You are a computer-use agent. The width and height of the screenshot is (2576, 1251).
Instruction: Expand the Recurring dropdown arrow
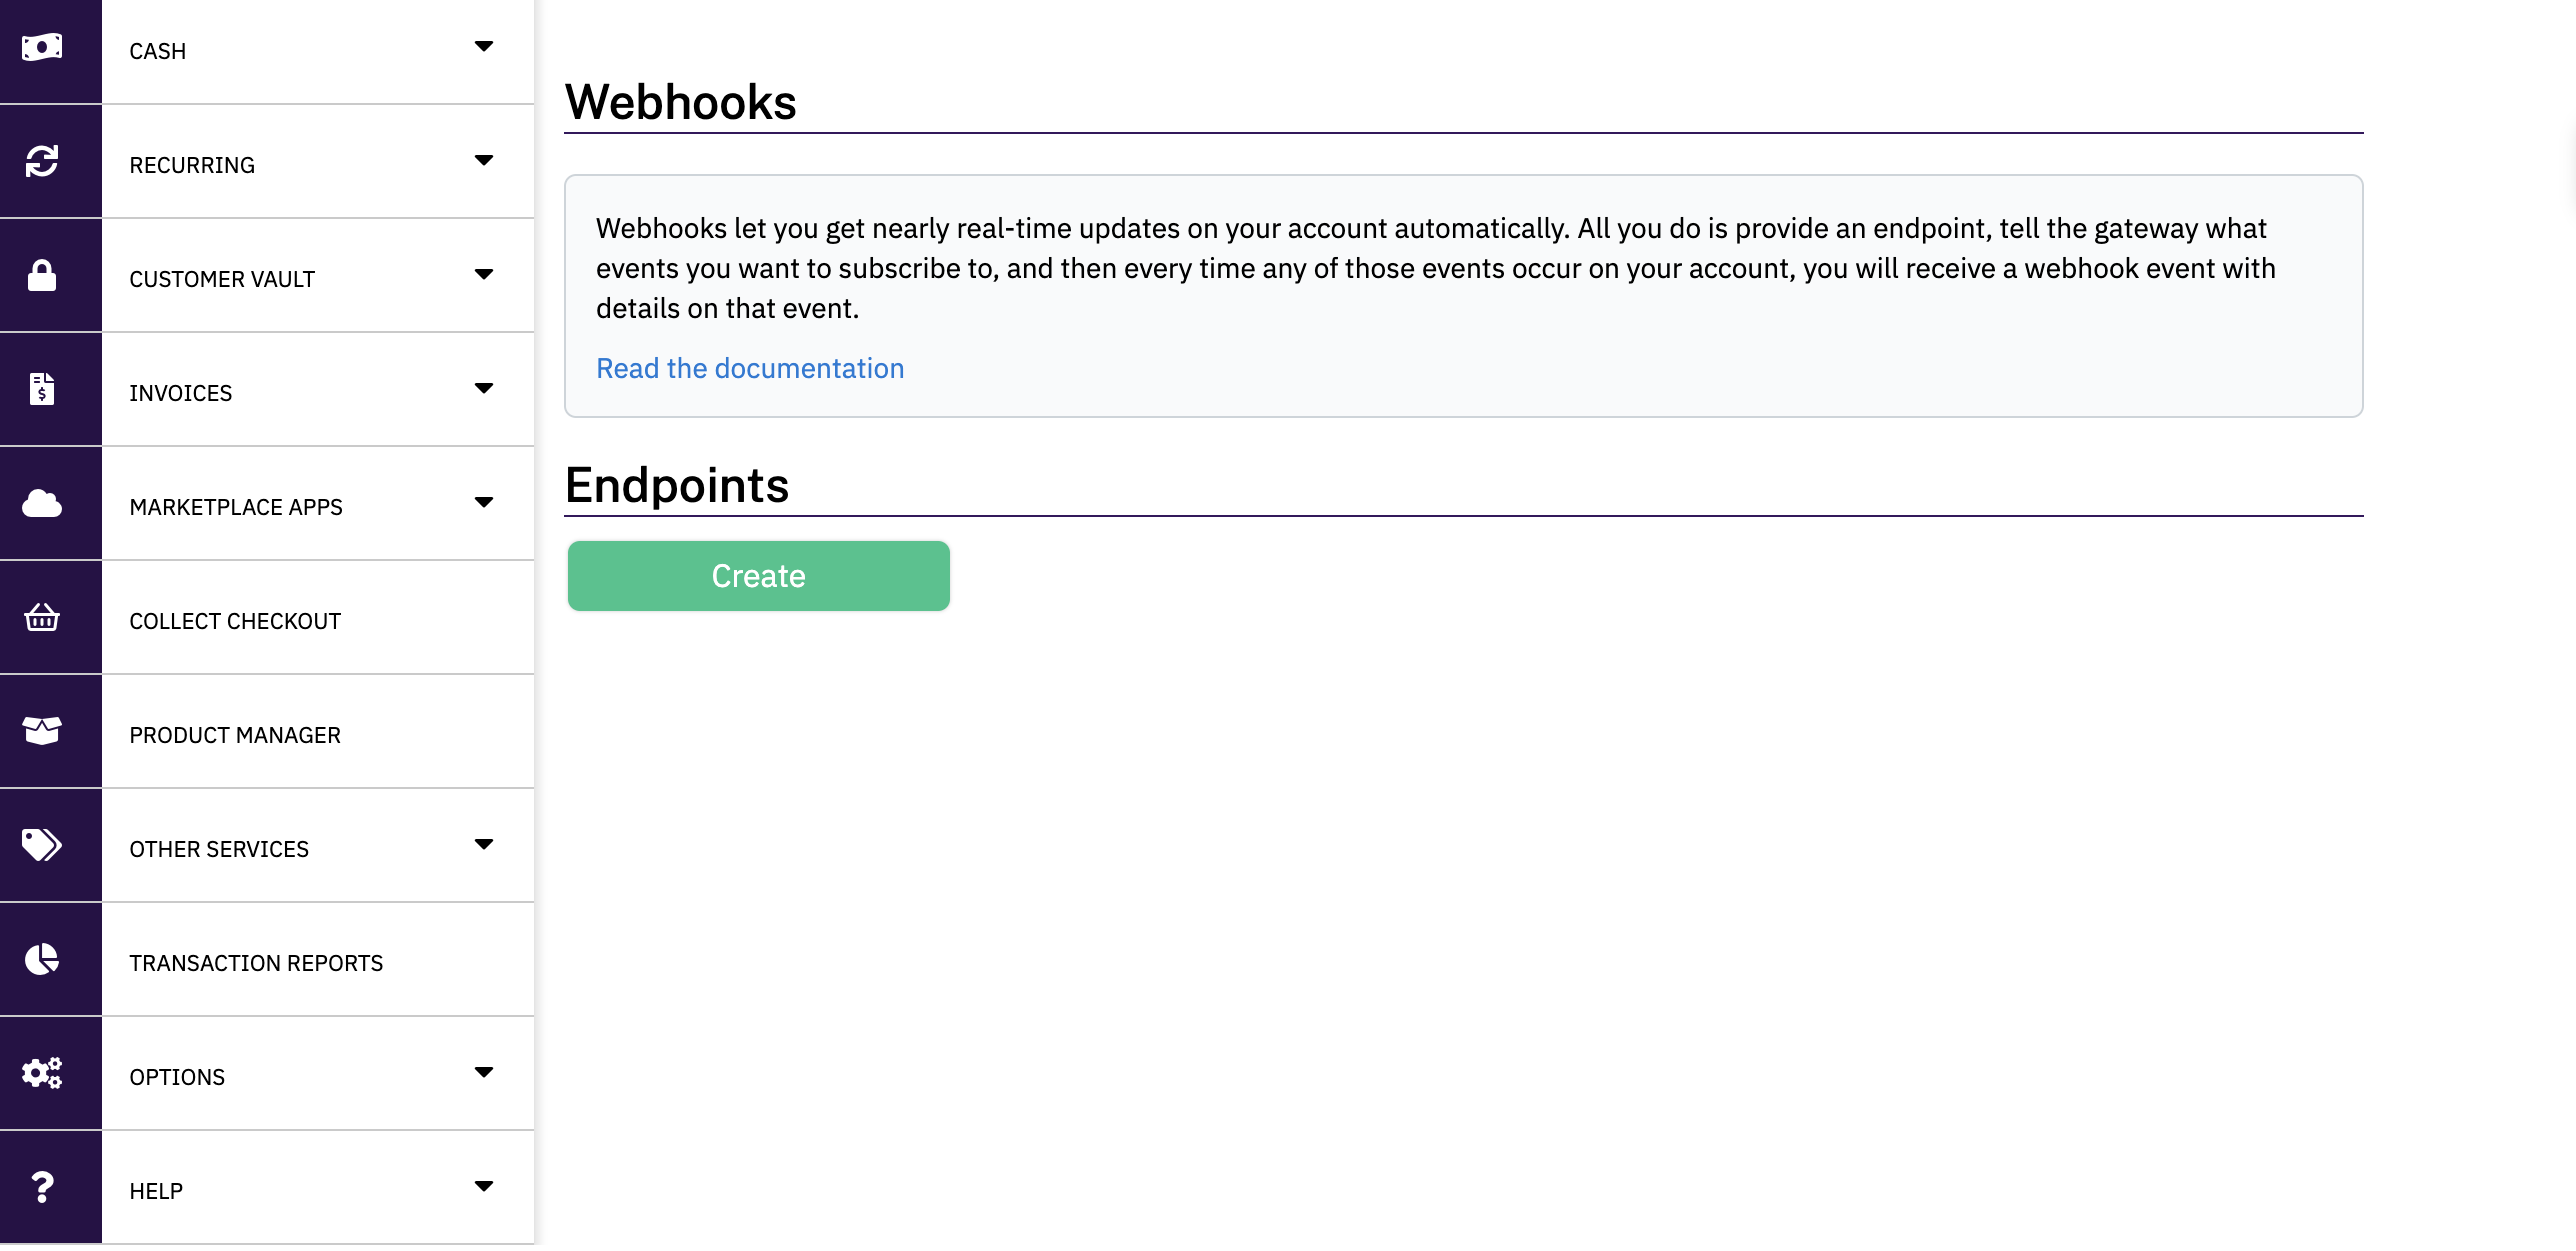click(x=484, y=161)
